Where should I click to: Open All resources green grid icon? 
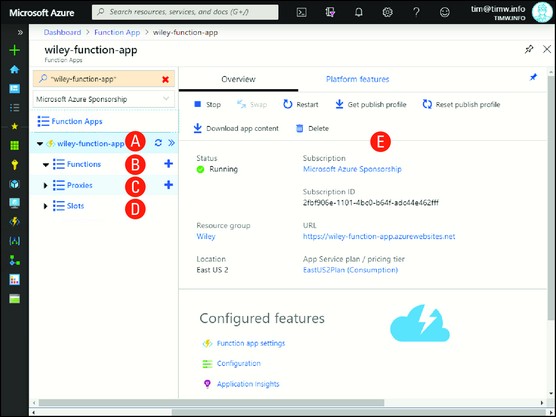pos(15,145)
